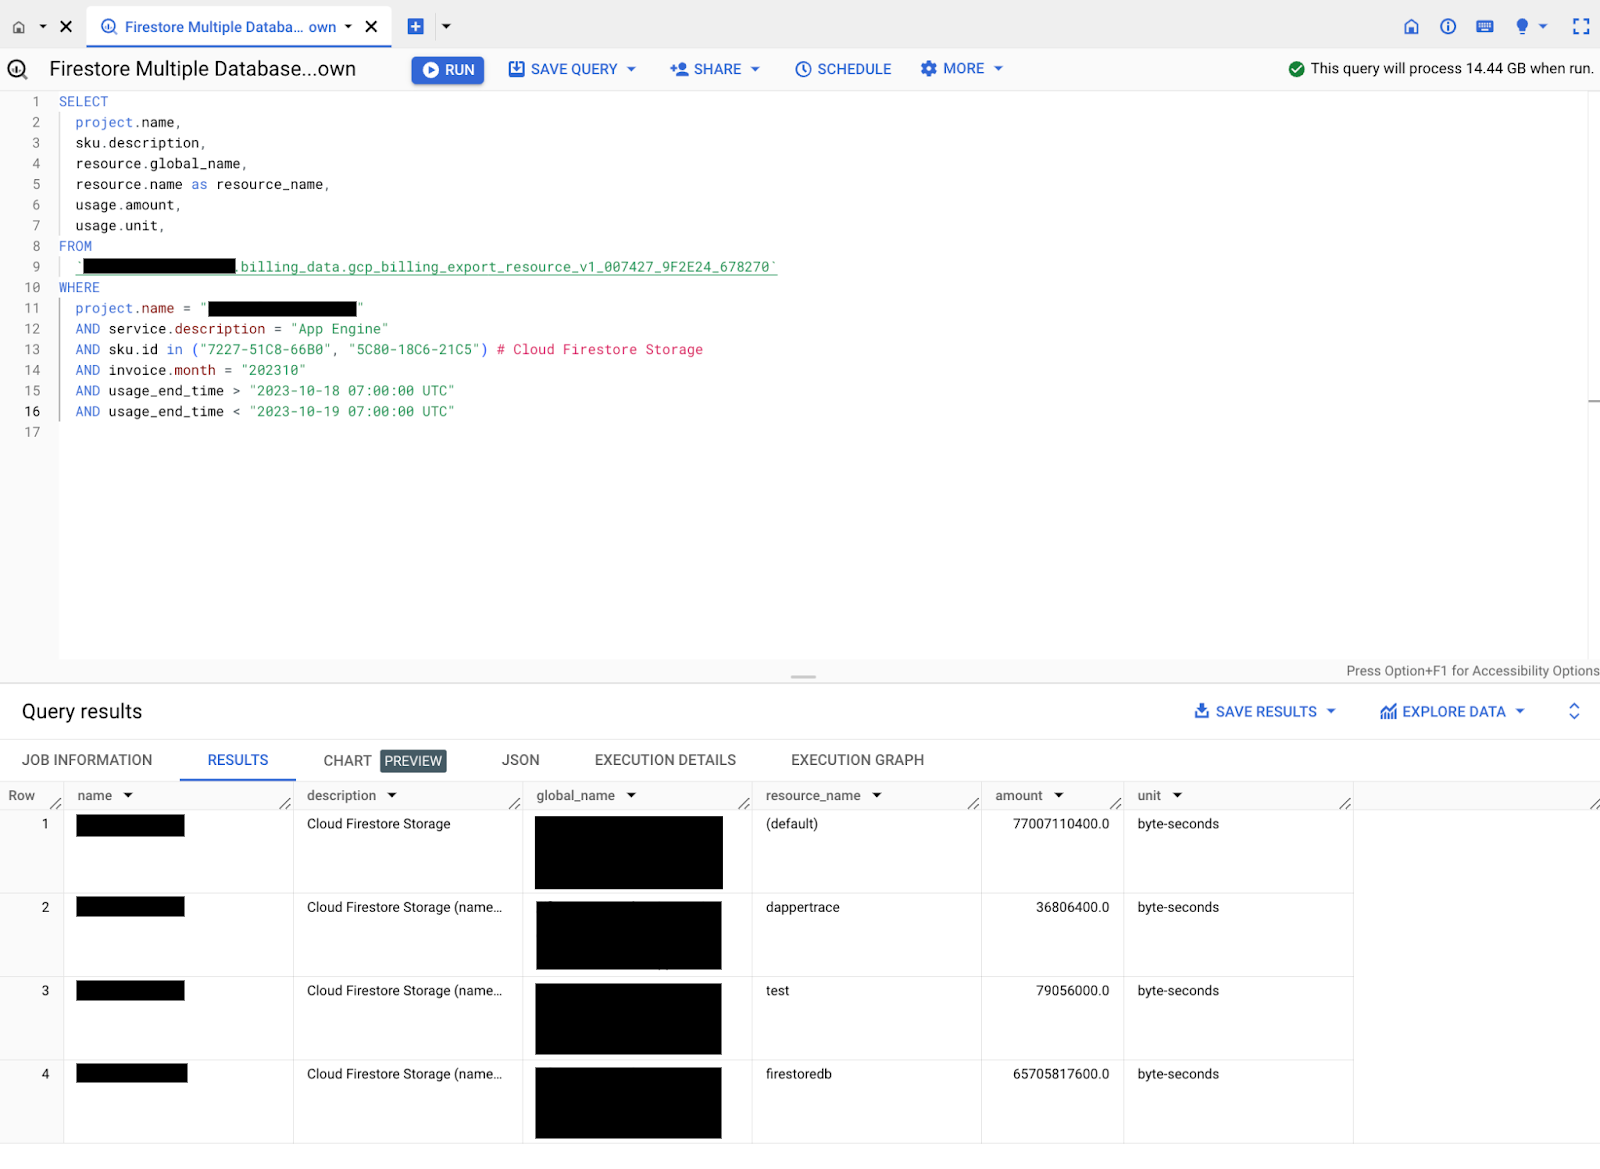The image size is (1600, 1169).
Task: Collapse or expand the results panel
Action: pyautogui.click(x=1574, y=711)
